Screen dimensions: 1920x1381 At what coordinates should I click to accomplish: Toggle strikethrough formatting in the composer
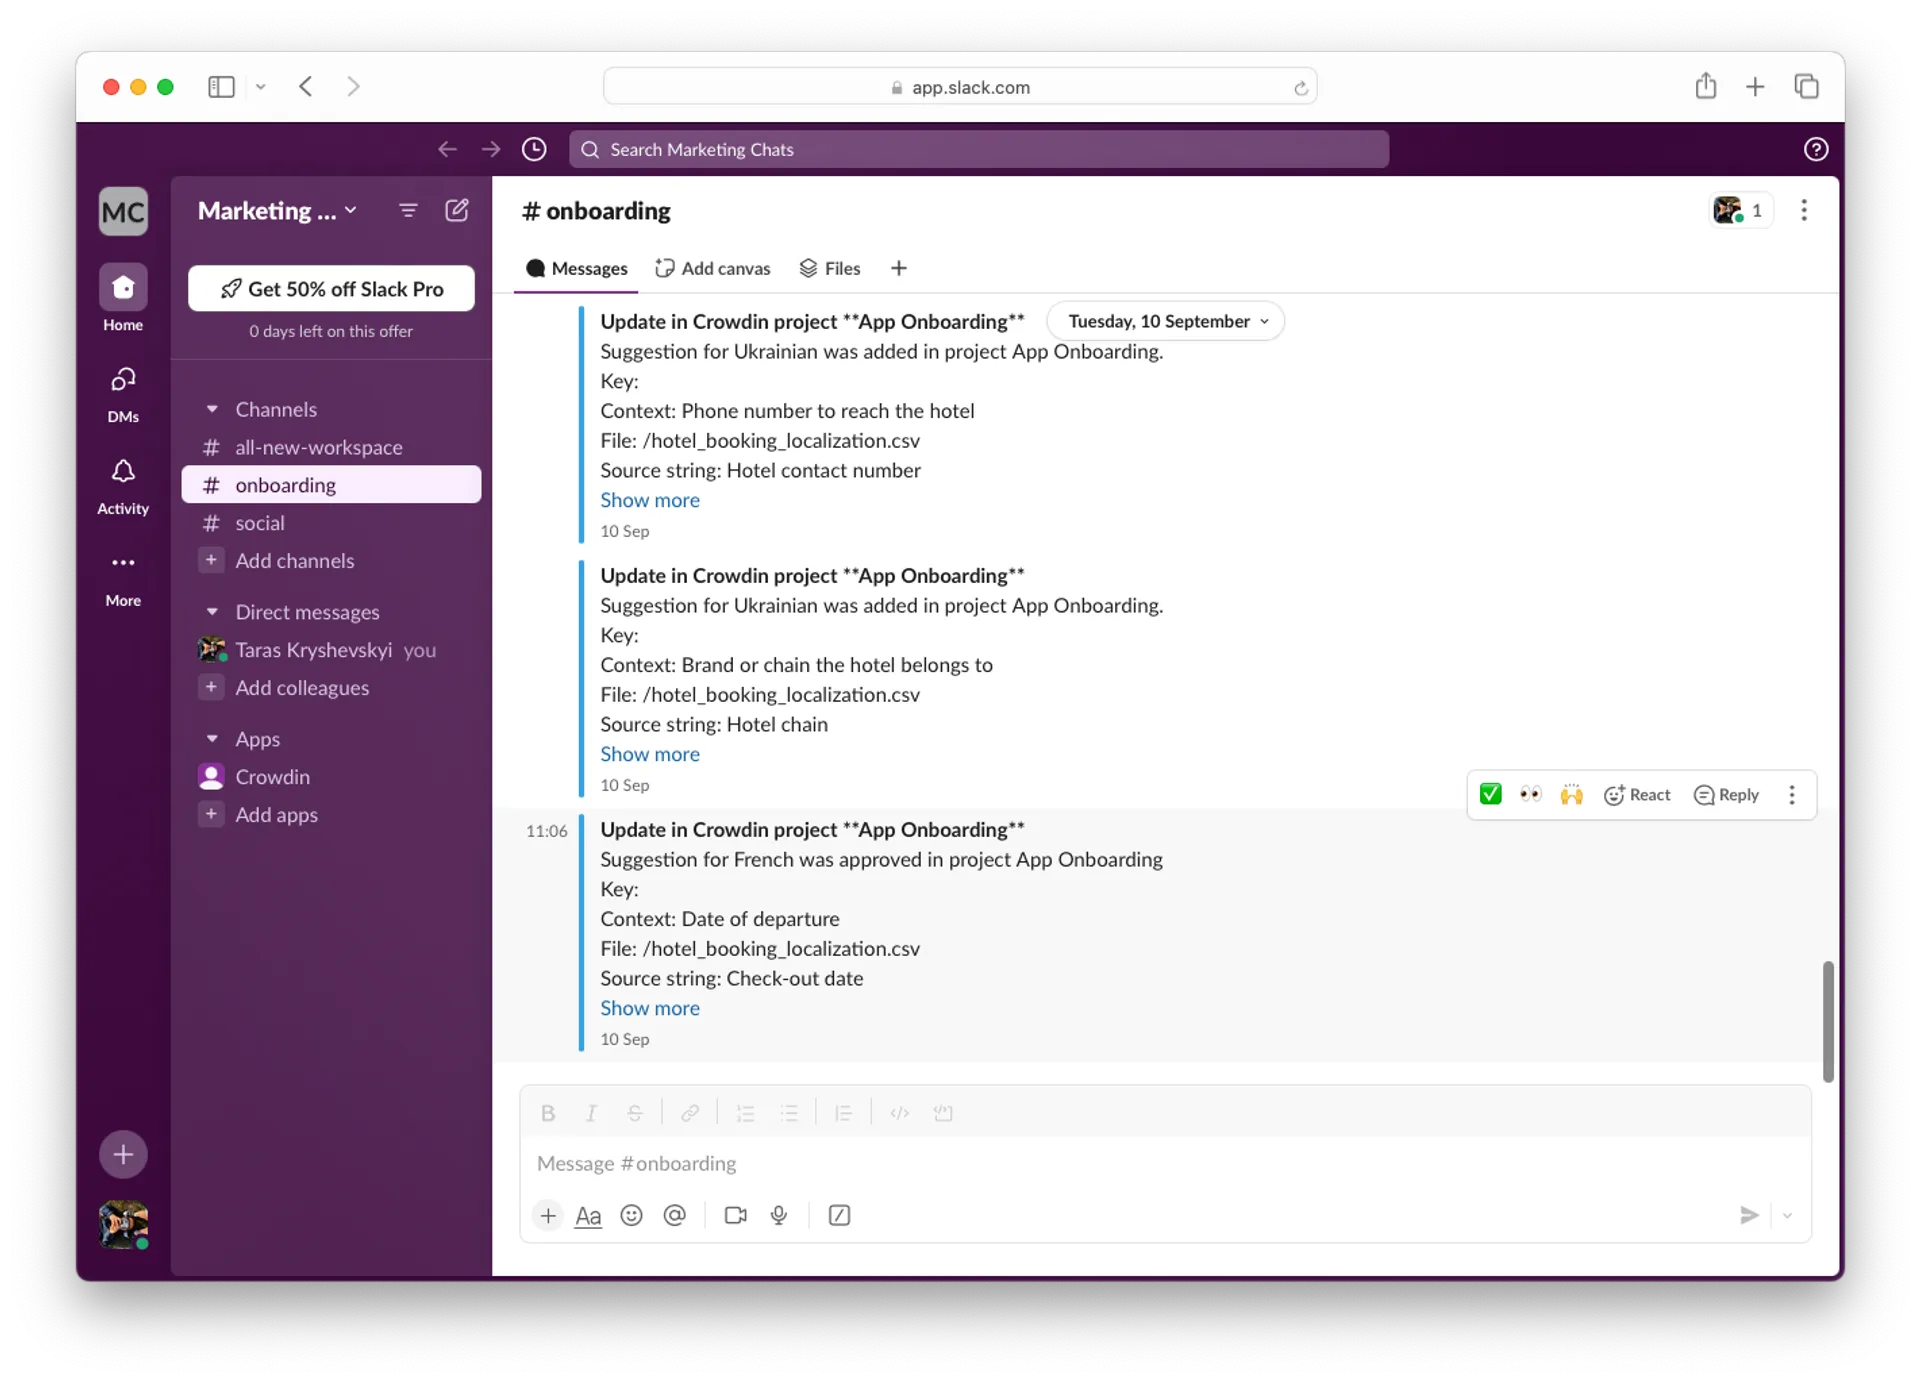[x=635, y=1113]
